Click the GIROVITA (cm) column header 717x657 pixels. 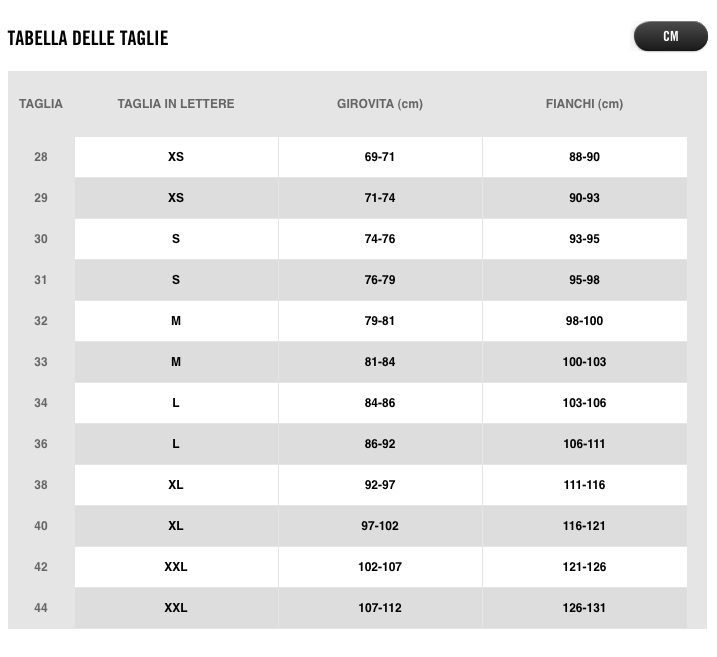click(380, 104)
